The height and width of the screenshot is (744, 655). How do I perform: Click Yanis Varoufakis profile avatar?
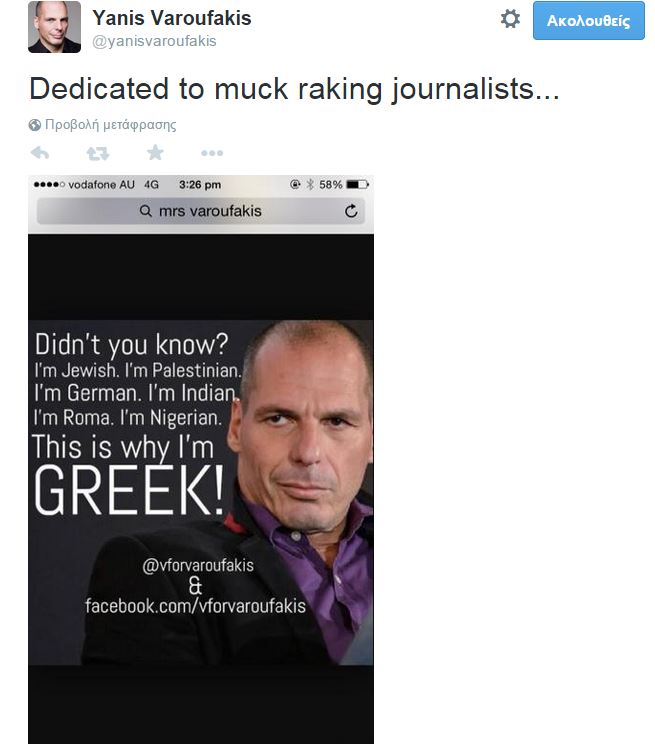coord(54,27)
